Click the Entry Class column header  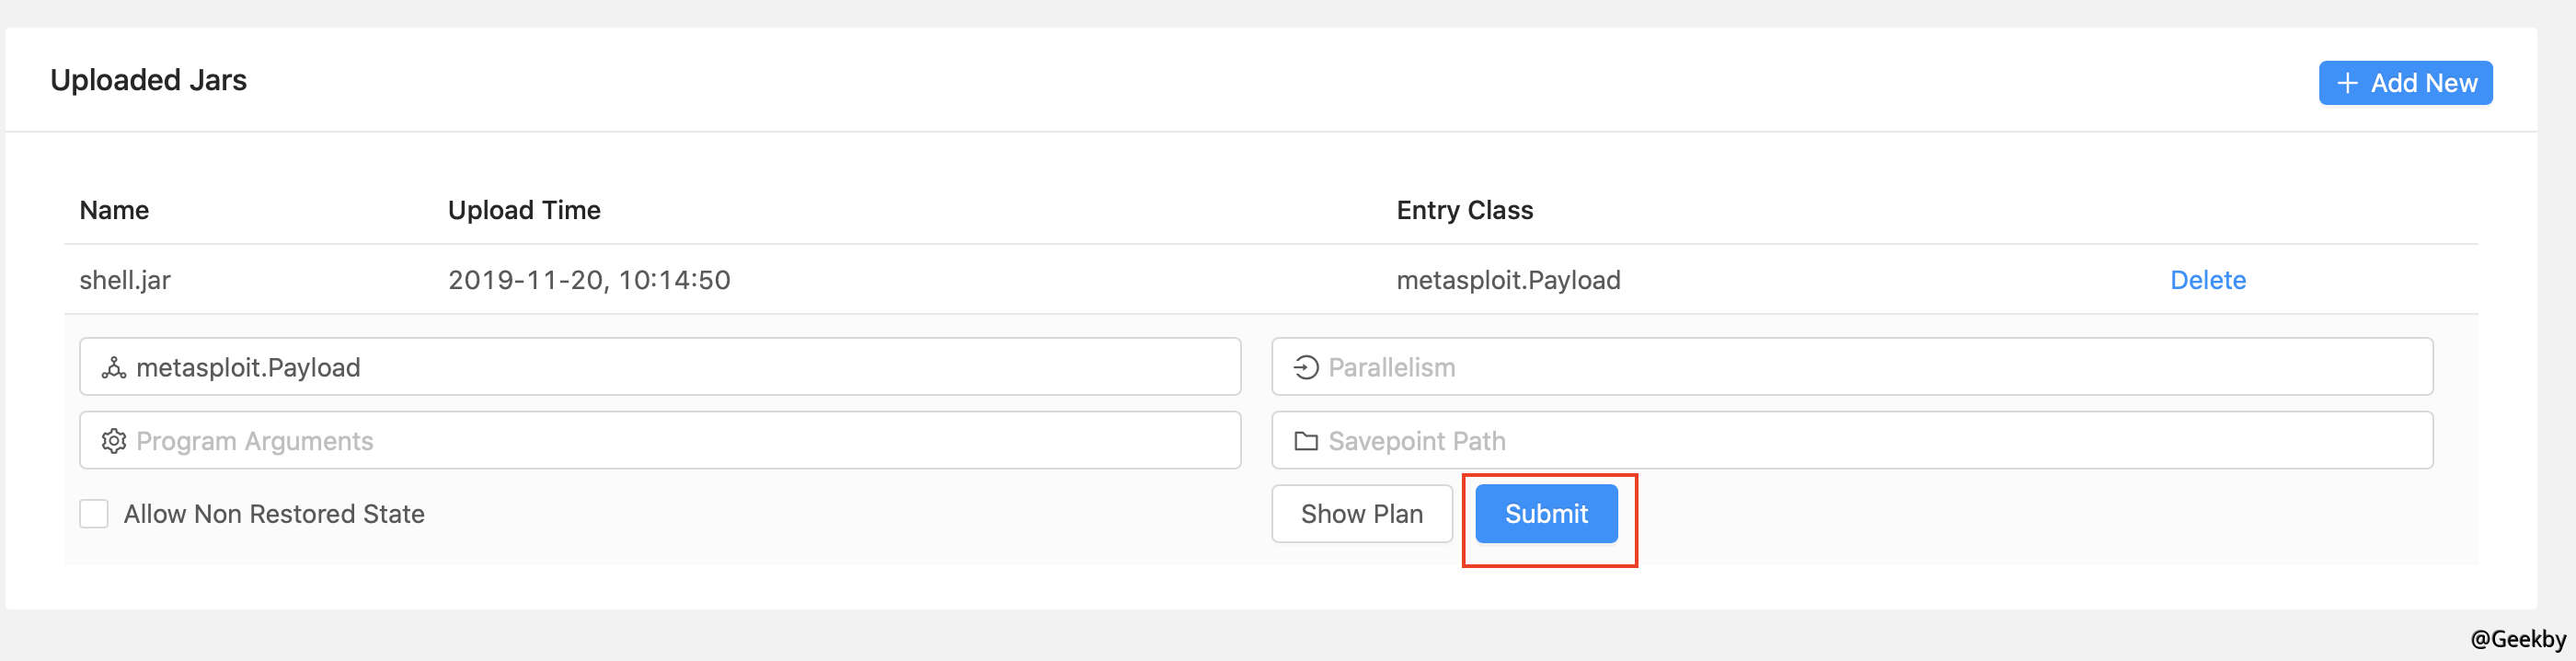1464,210
